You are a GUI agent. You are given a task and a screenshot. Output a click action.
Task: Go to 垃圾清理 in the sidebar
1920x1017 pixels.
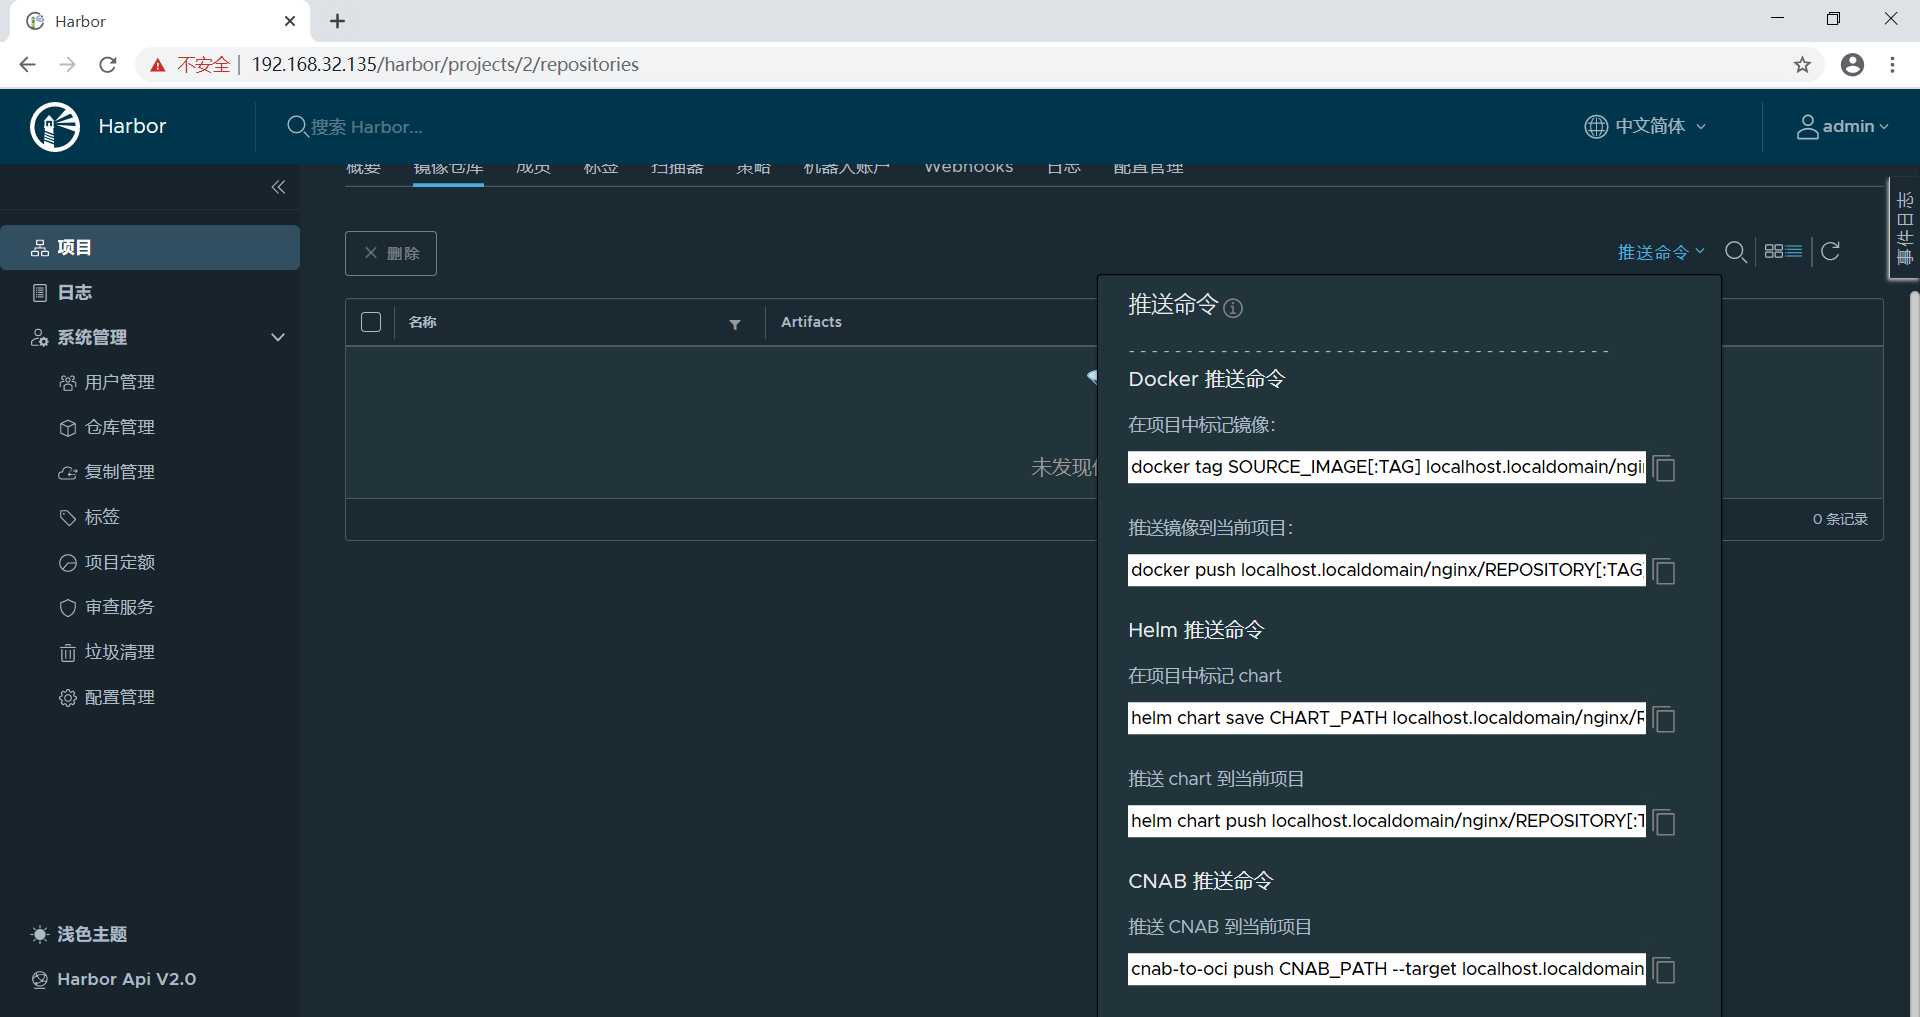(x=119, y=652)
